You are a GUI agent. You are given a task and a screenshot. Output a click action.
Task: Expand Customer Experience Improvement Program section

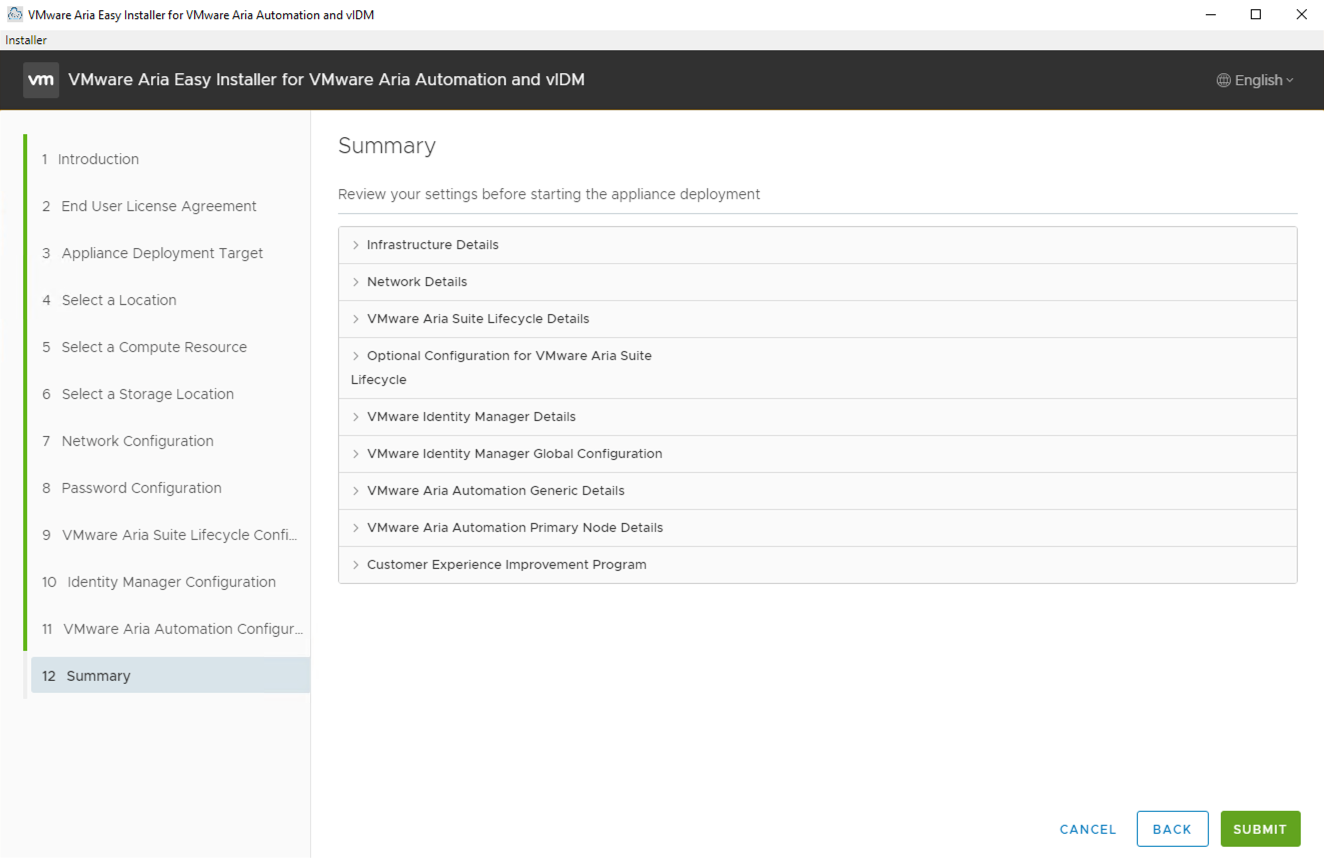pos(818,565)
